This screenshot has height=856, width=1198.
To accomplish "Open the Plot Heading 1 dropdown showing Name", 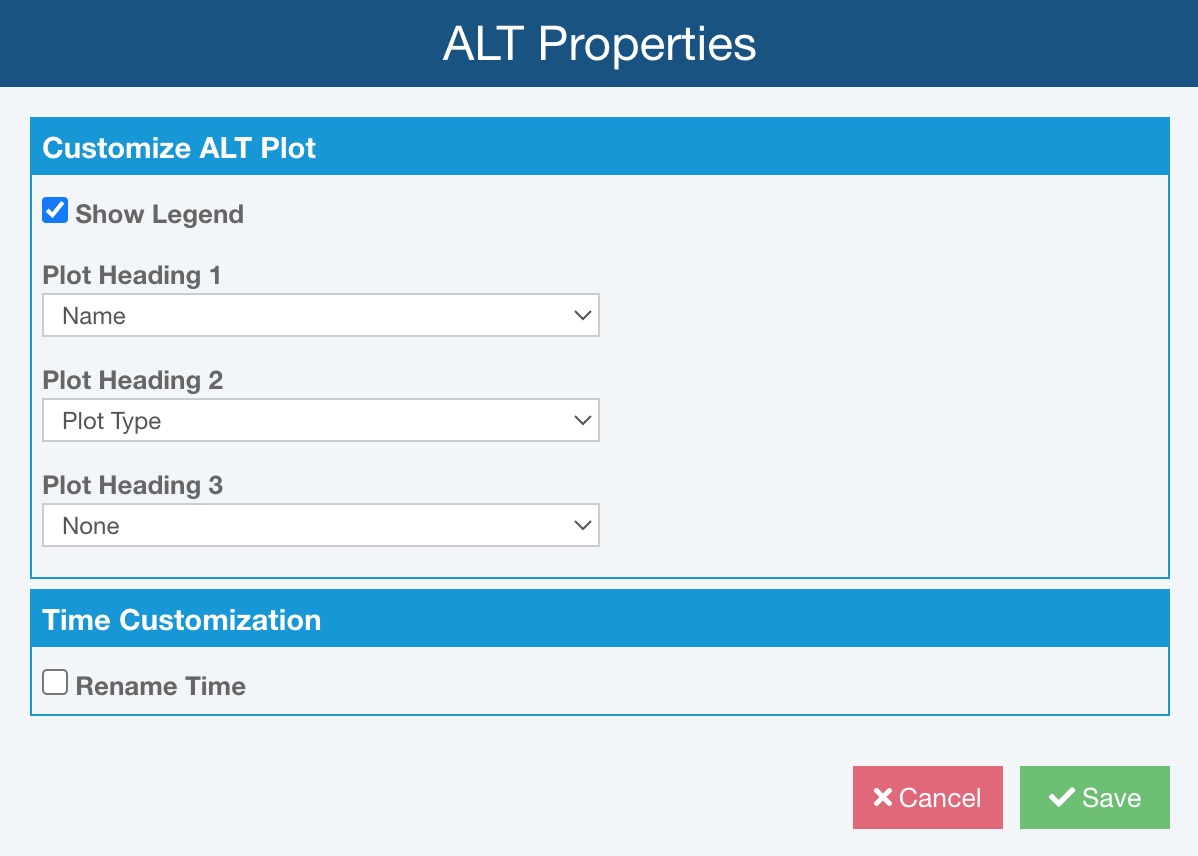I will point(320,315).
